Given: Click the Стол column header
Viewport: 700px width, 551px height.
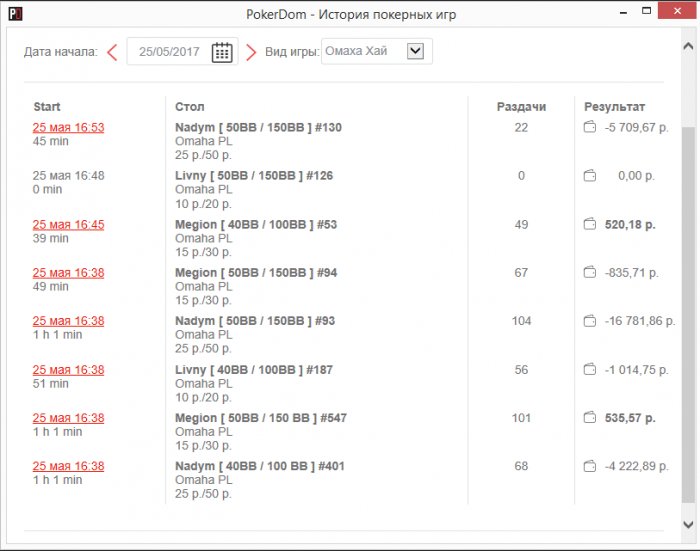Looking at the screenshot, I should [190, 107].
